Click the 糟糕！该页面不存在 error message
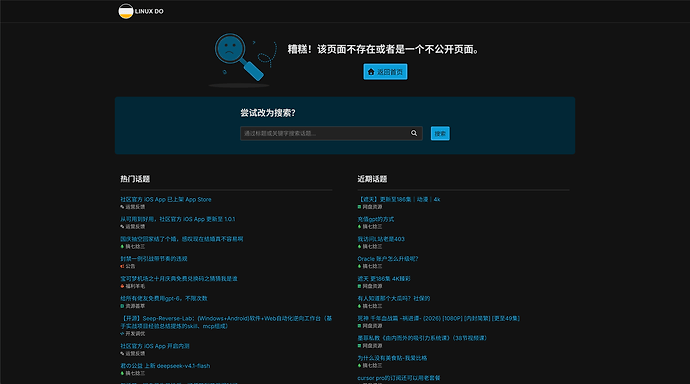The image size is (690, 384). 383,49
